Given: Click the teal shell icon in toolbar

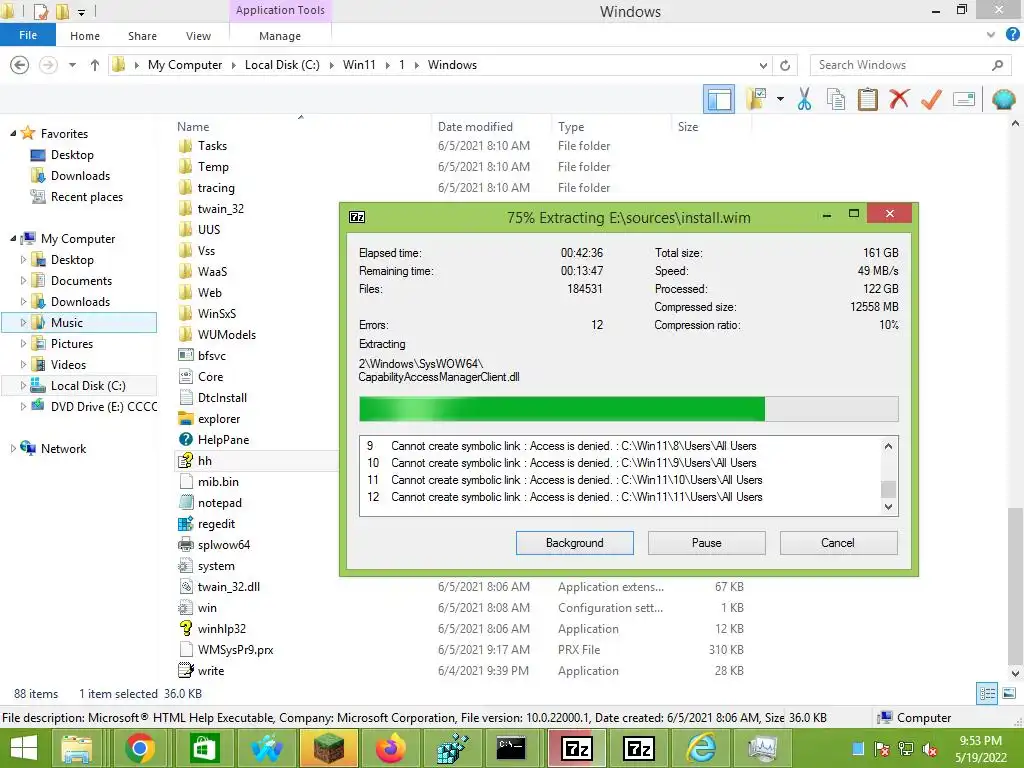Looking at the screenshot, I should coord(1004,99).
